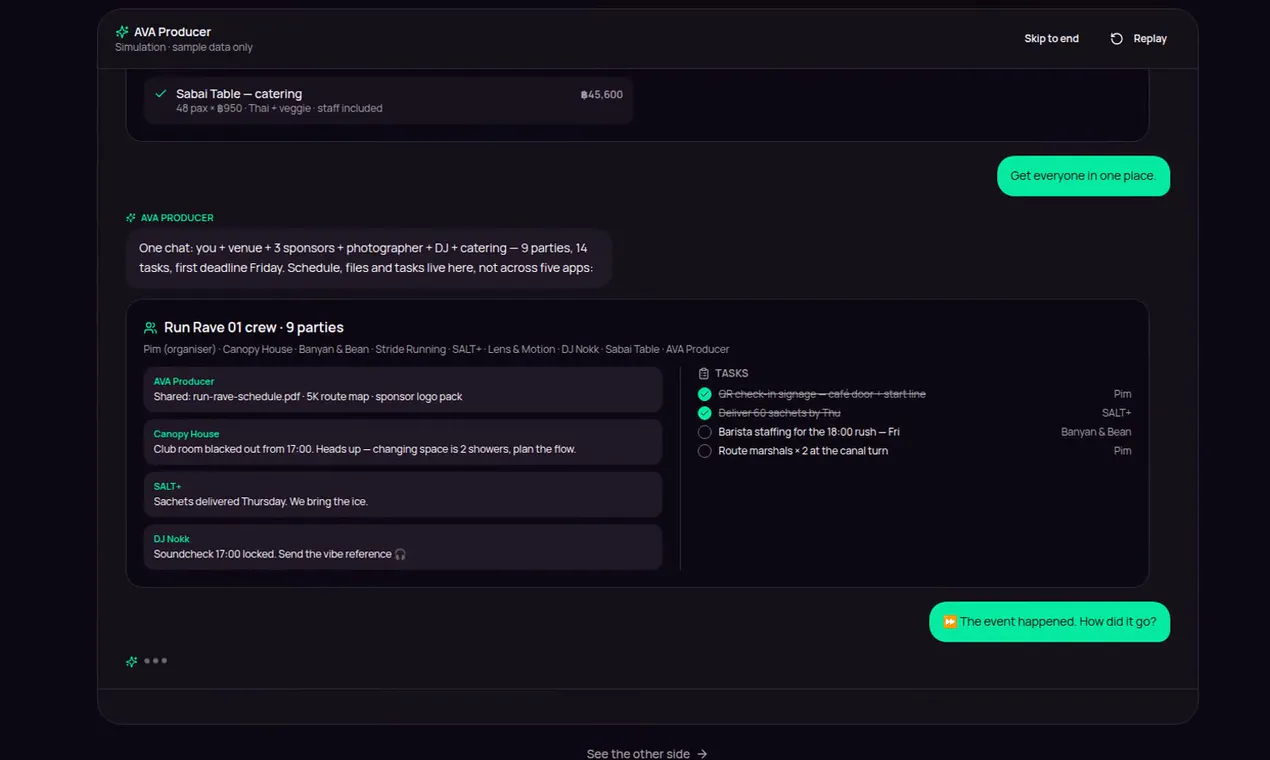Click the people icon beside Run Rave 01 crew
This screenshot has height=760, width=1270.
coord(151,328)
